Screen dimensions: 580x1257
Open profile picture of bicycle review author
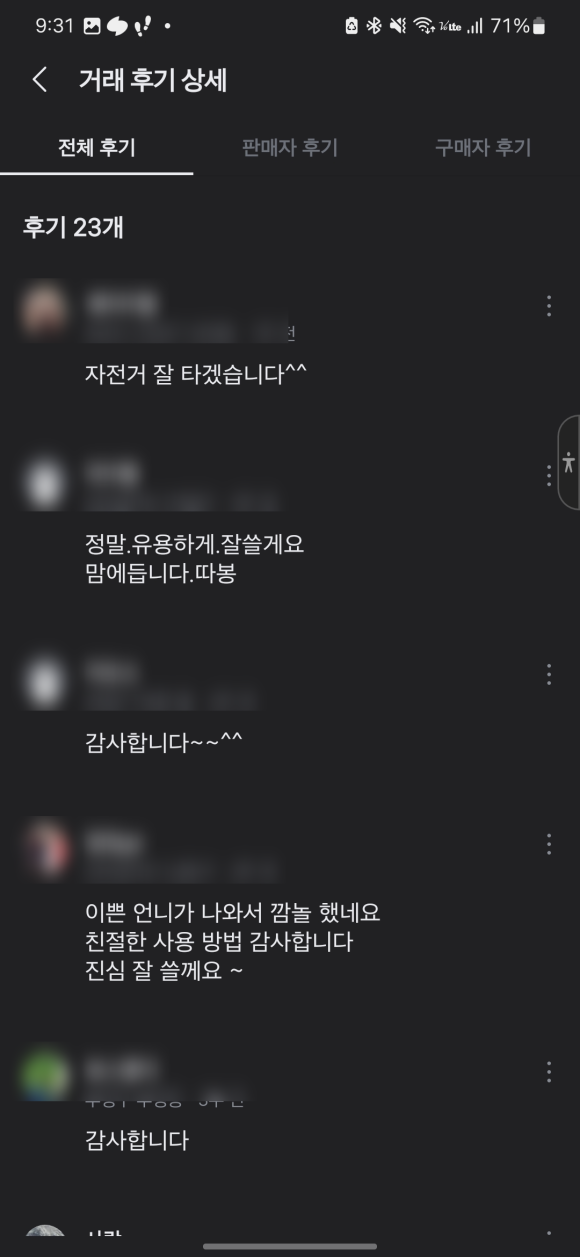pos(44,310)
